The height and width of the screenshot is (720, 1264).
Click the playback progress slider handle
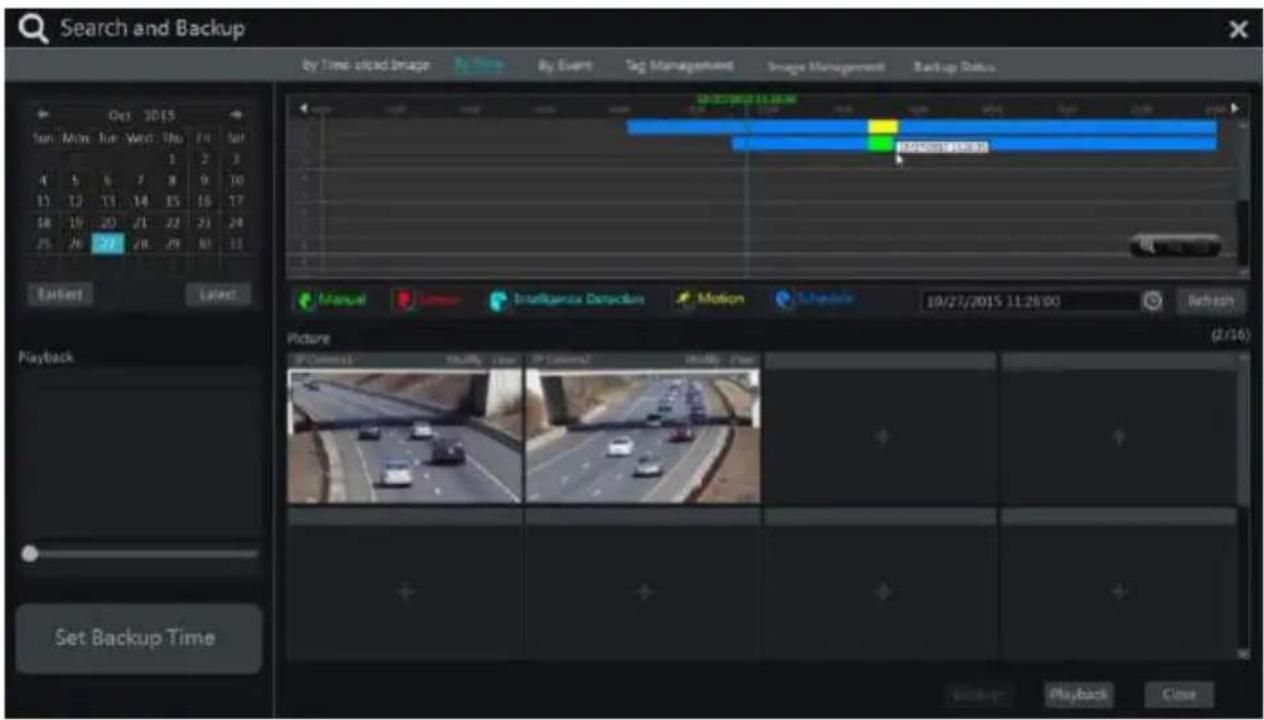30,553
